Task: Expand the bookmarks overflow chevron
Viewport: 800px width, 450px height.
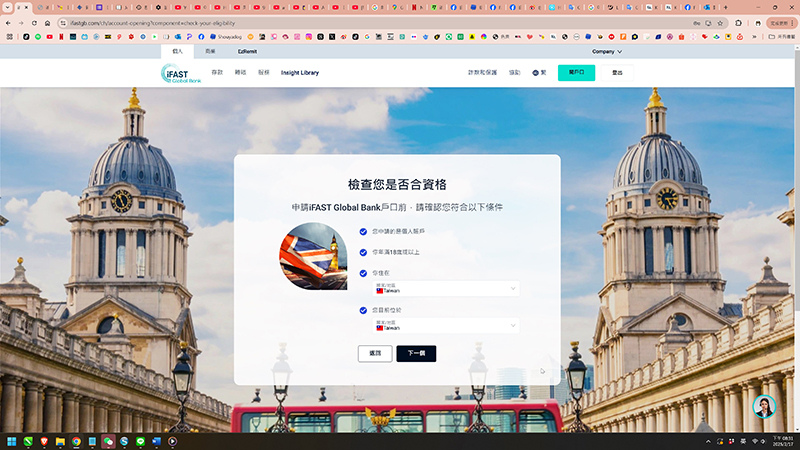Action: click(x=755, y=37)
